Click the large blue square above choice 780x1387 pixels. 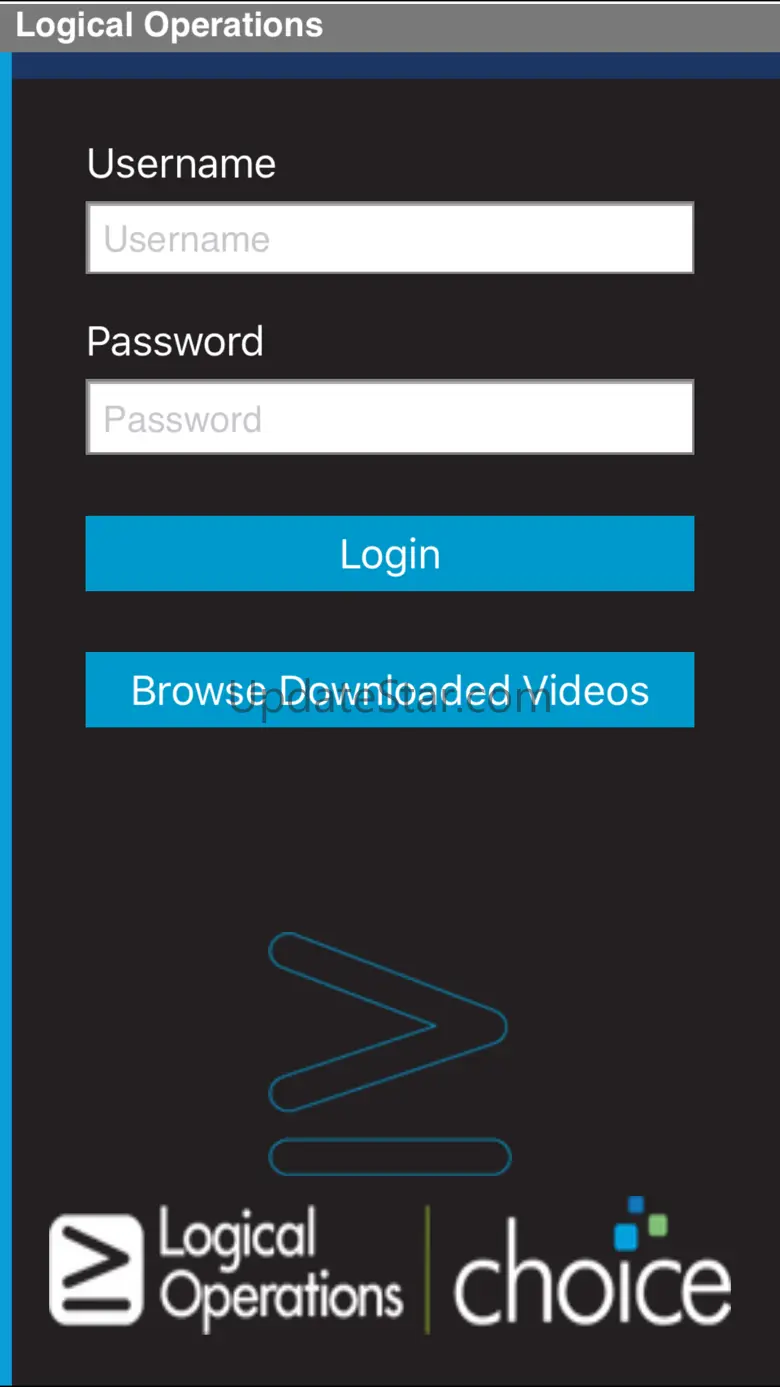pos(626,1238)
